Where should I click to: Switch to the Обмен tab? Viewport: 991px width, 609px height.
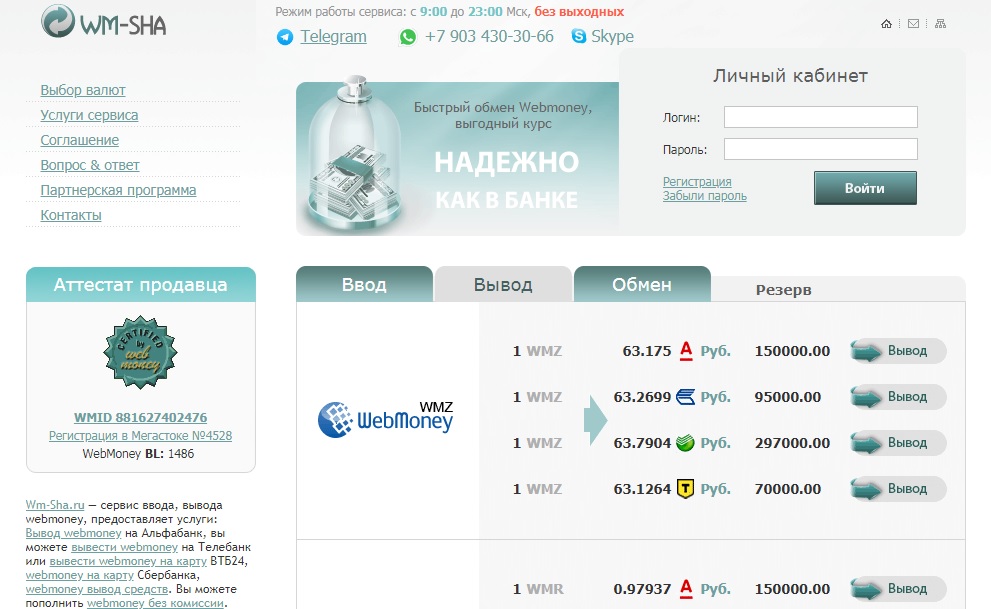tap(642, 284)
